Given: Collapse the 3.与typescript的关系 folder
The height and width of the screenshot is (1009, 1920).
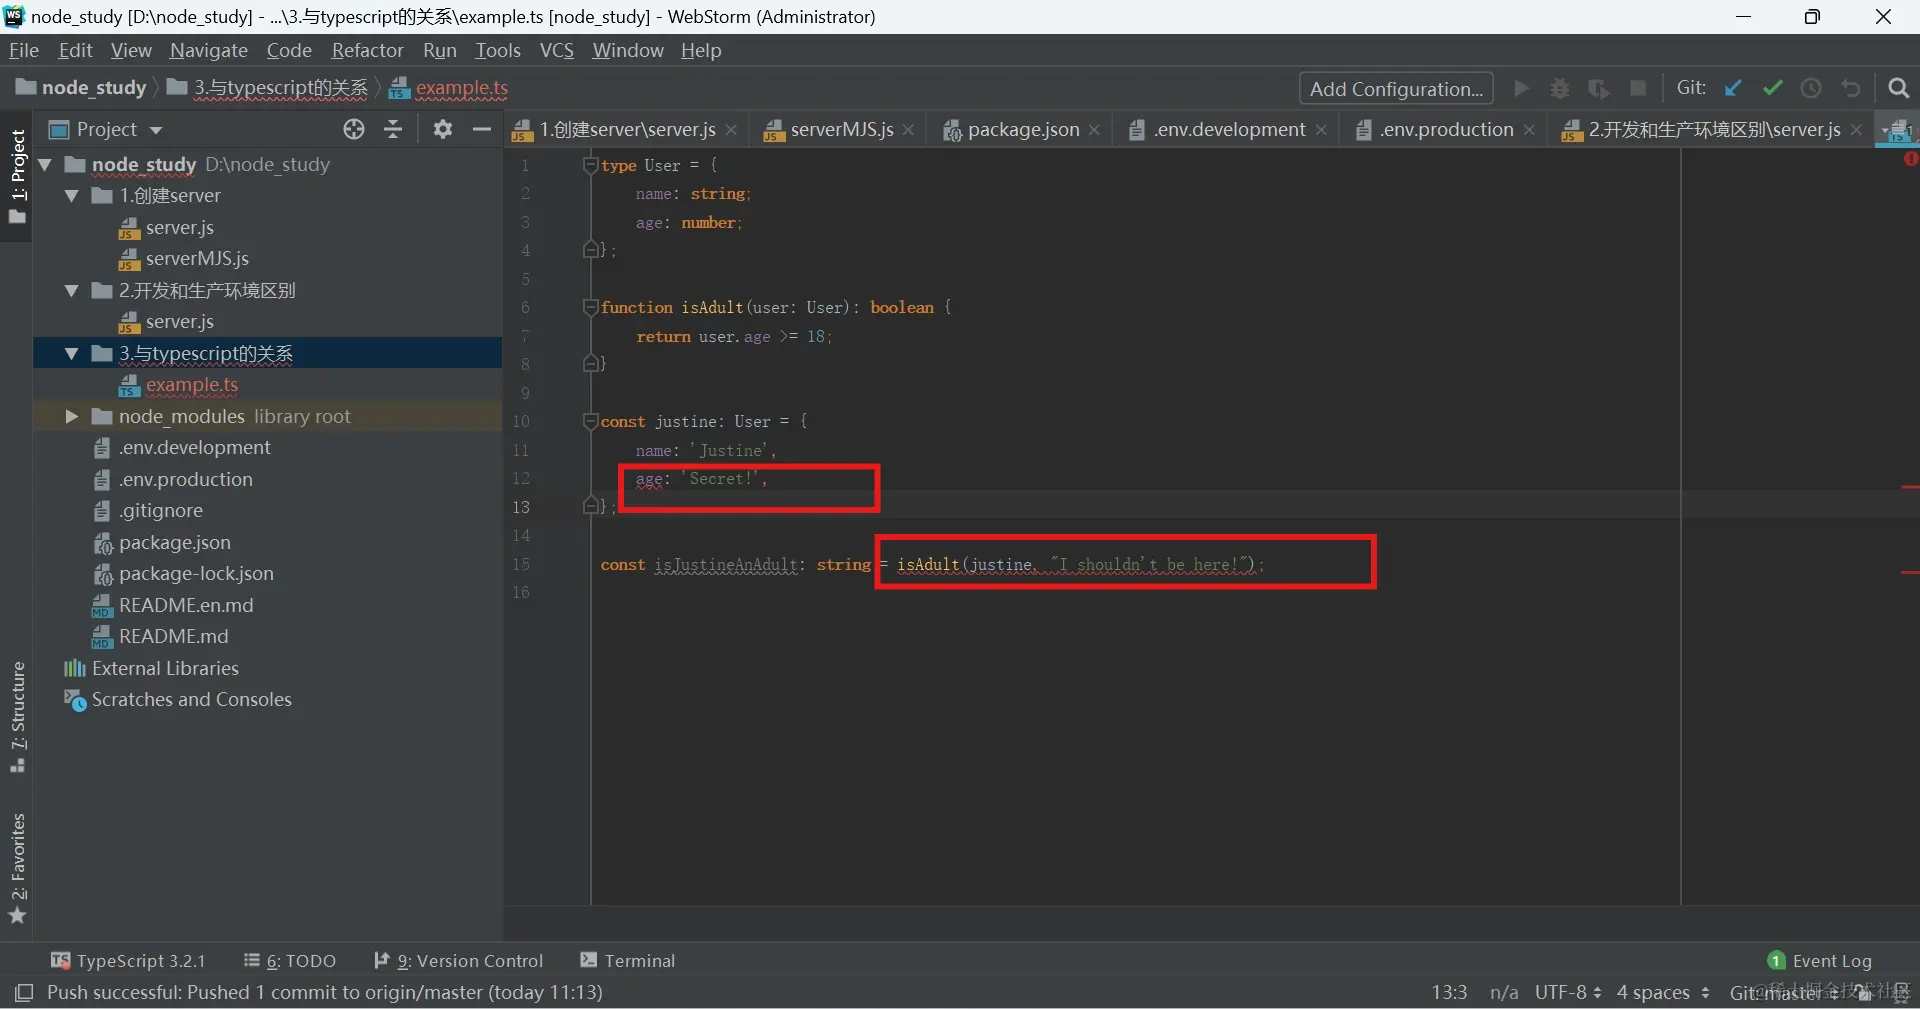Looking at the screenshot, I should pyautogui.click(x=72, y=354).
